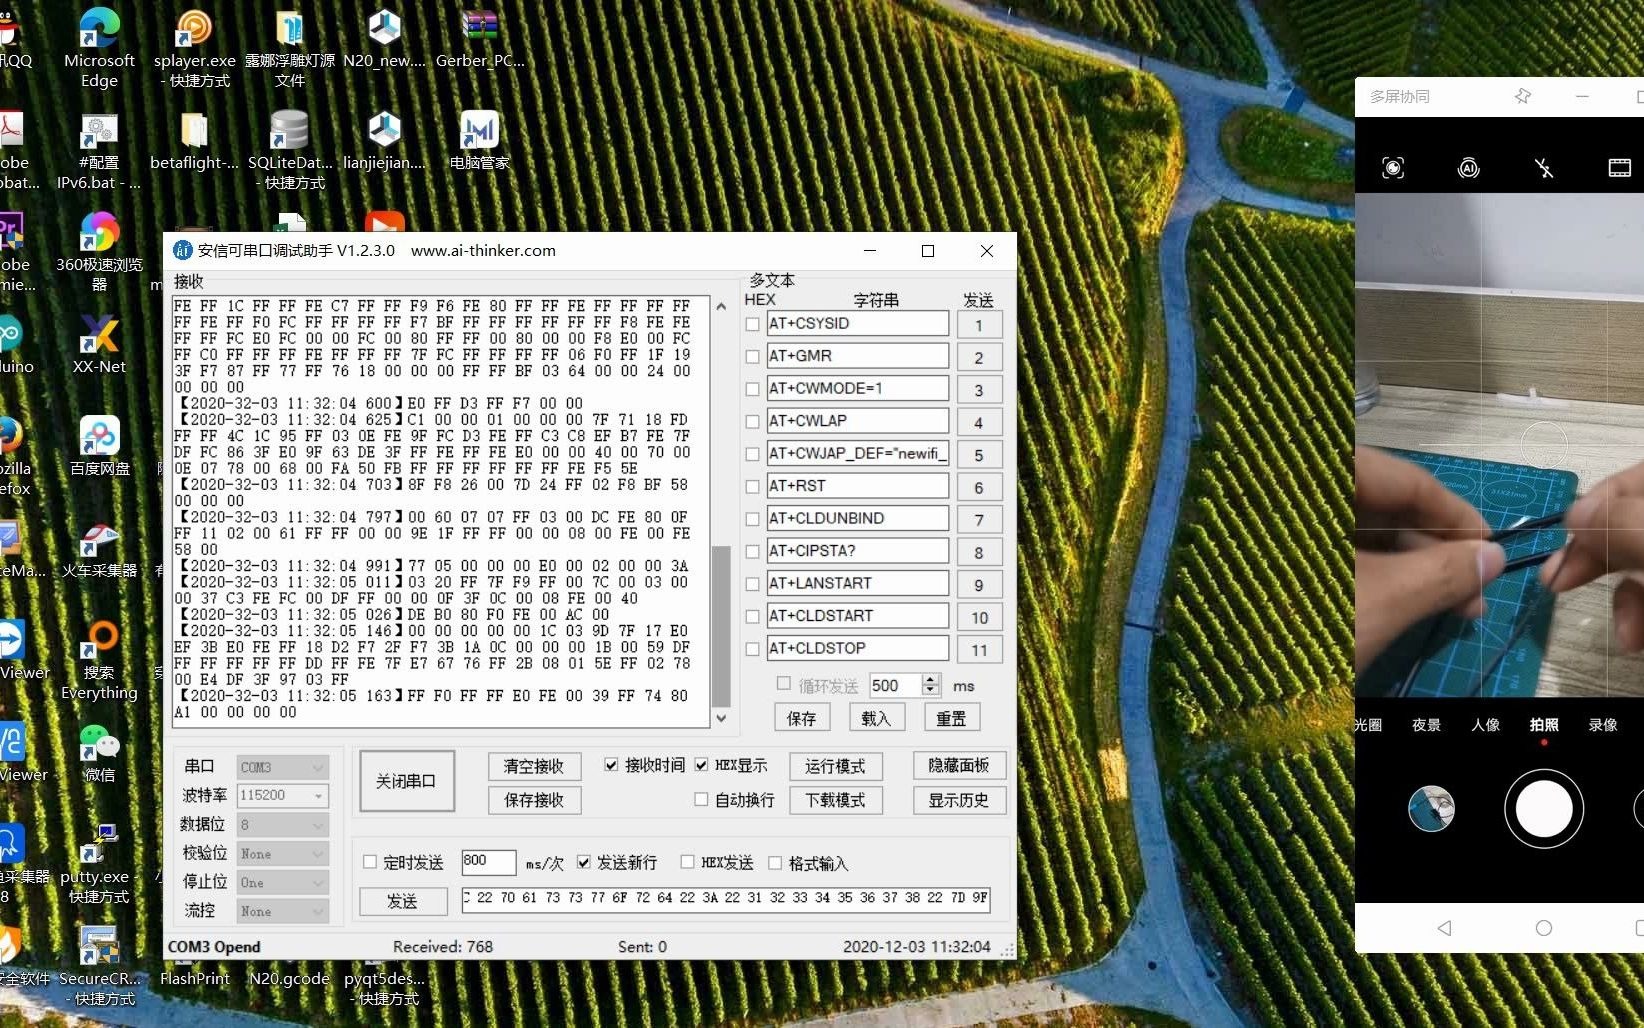
Task: Tap phone back navigation triangle
Action: click(1444, 928)
